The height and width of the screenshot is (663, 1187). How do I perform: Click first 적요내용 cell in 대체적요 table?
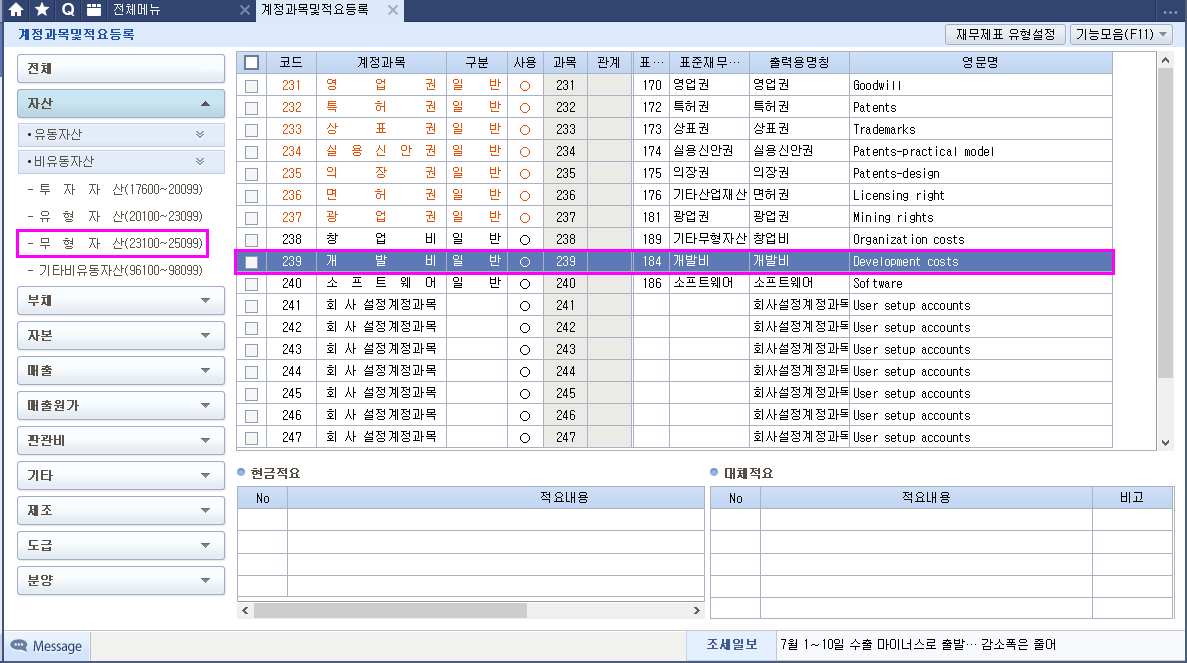click(927, 519)
